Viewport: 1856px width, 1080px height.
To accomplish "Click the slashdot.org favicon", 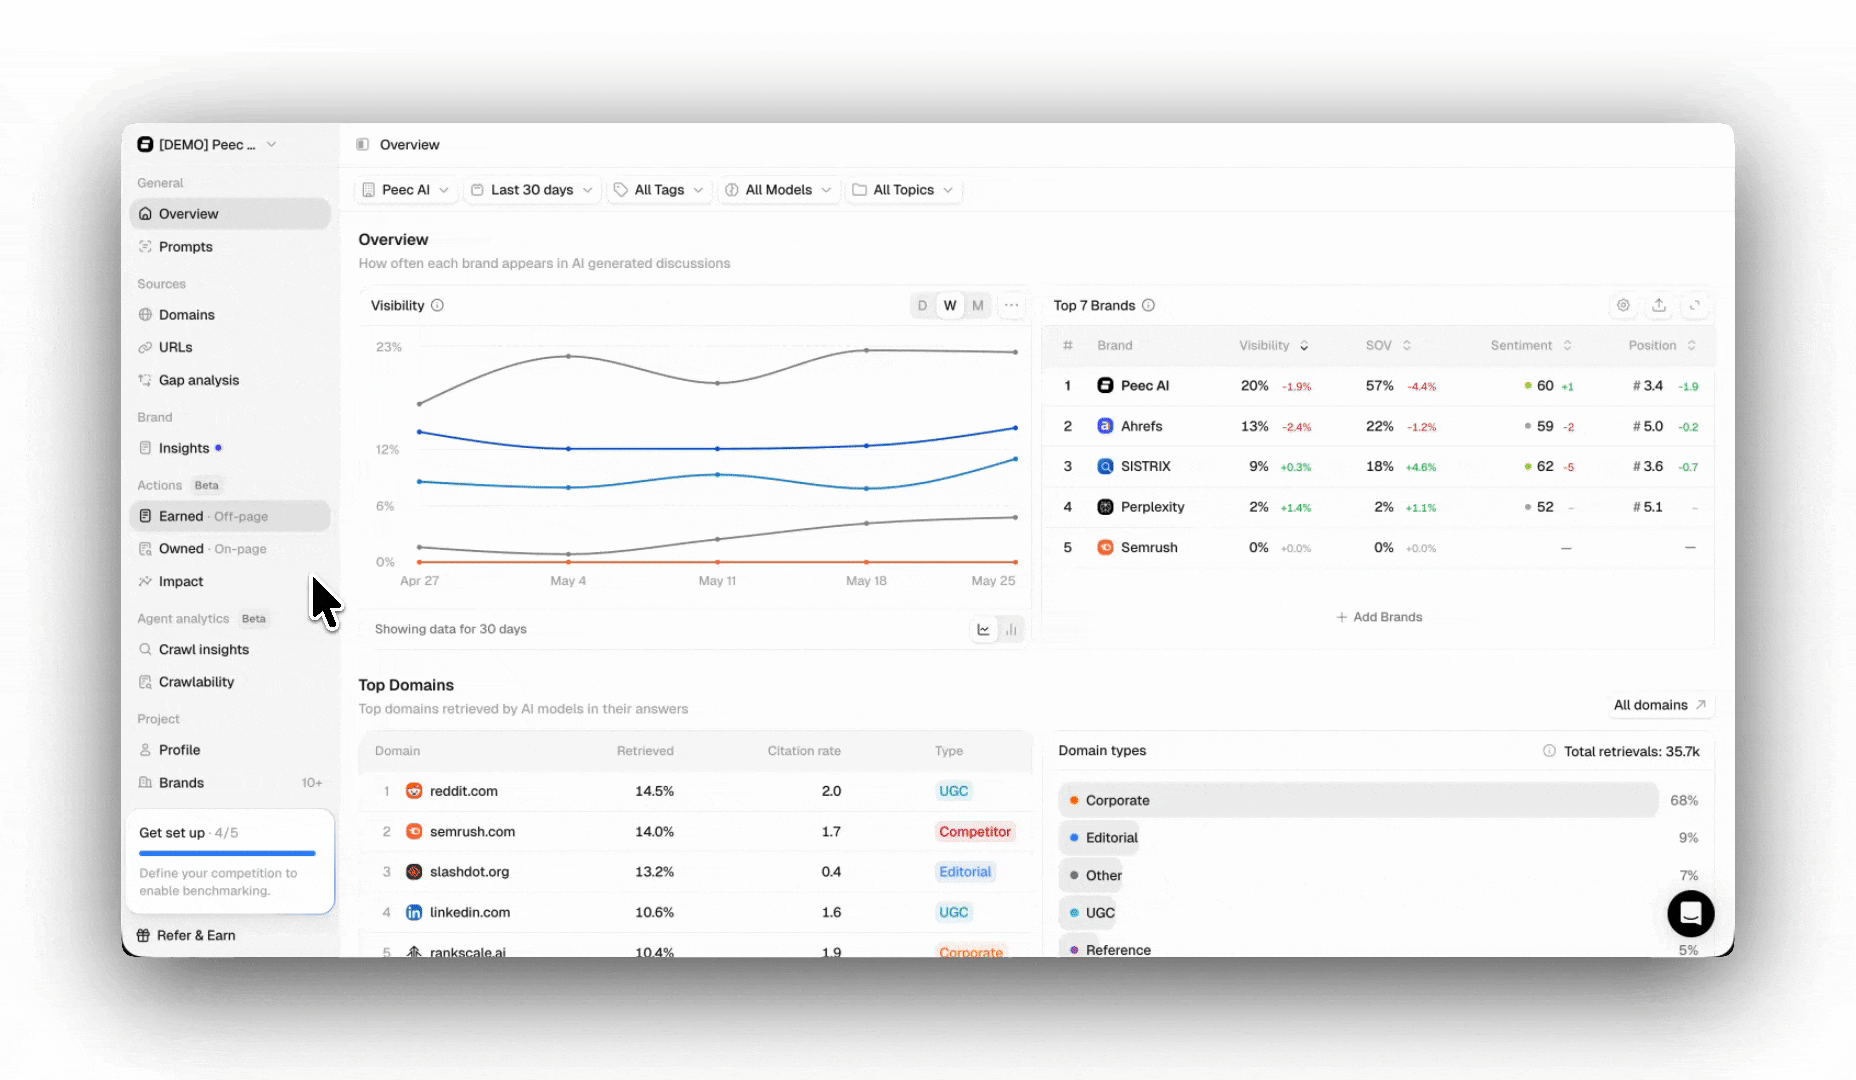I will click(414, 872).
